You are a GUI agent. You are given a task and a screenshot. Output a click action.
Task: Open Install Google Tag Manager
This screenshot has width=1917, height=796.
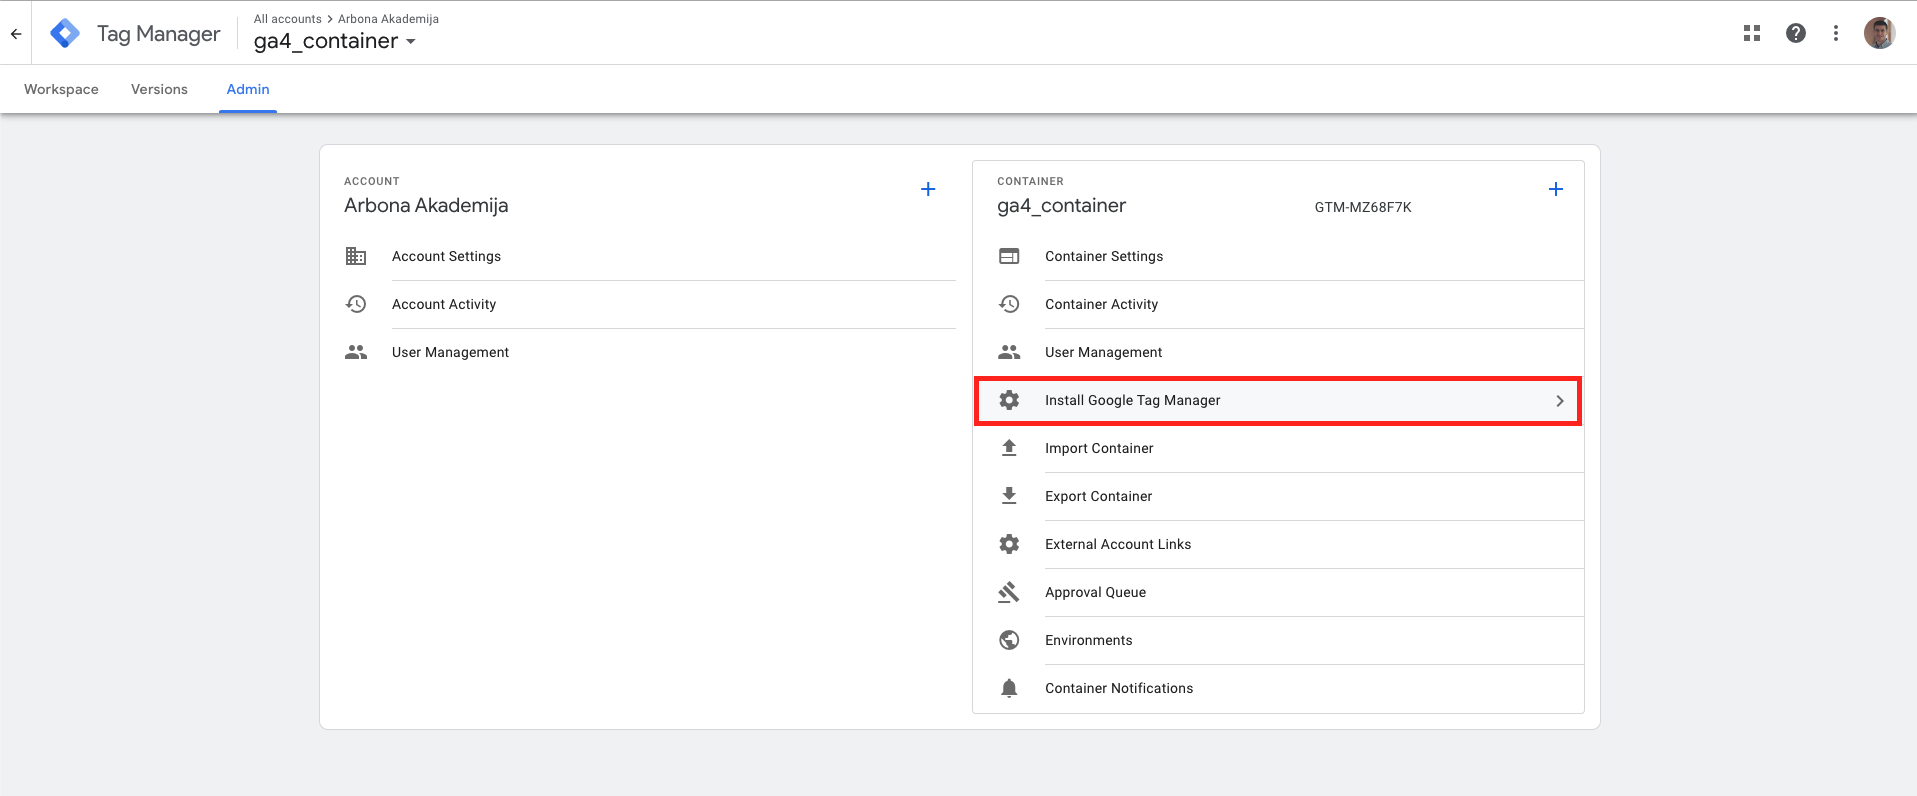[1278, 400]
